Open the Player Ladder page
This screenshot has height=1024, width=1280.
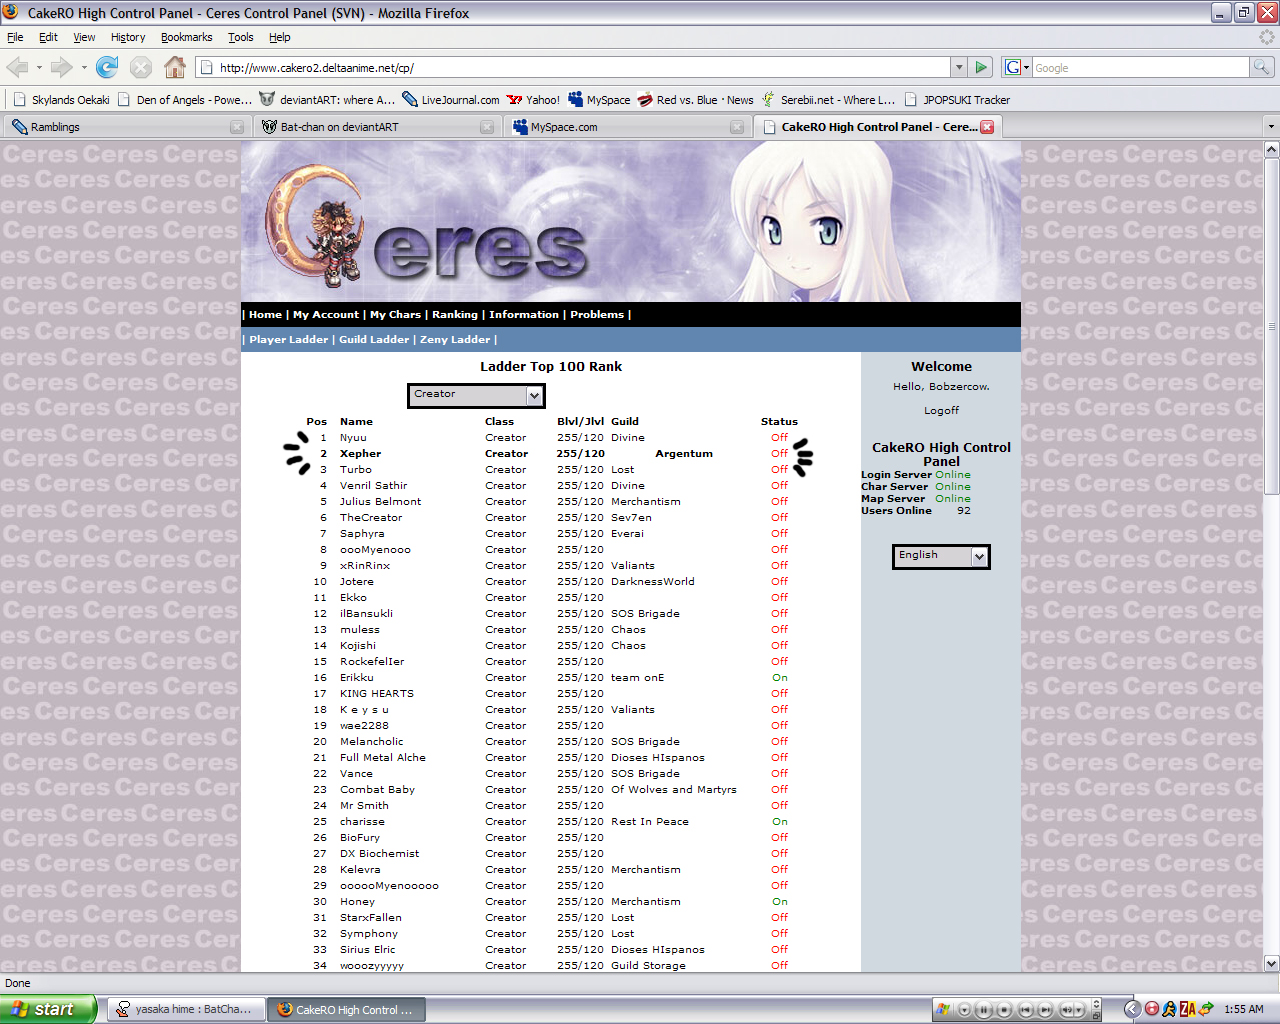(289, 340)
